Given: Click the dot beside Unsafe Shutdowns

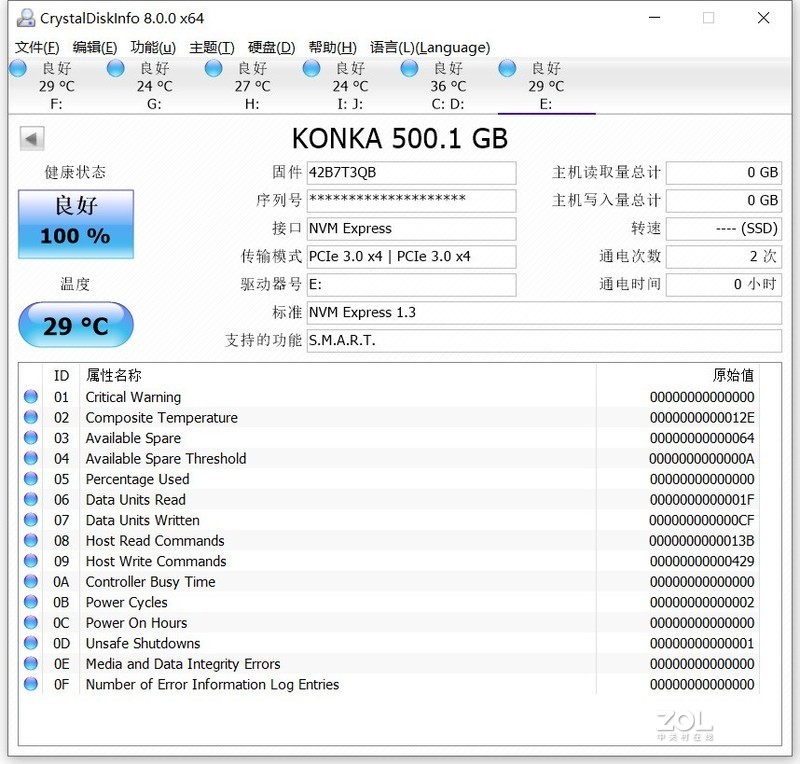Looking at the screenshot, I should point(29,643).
